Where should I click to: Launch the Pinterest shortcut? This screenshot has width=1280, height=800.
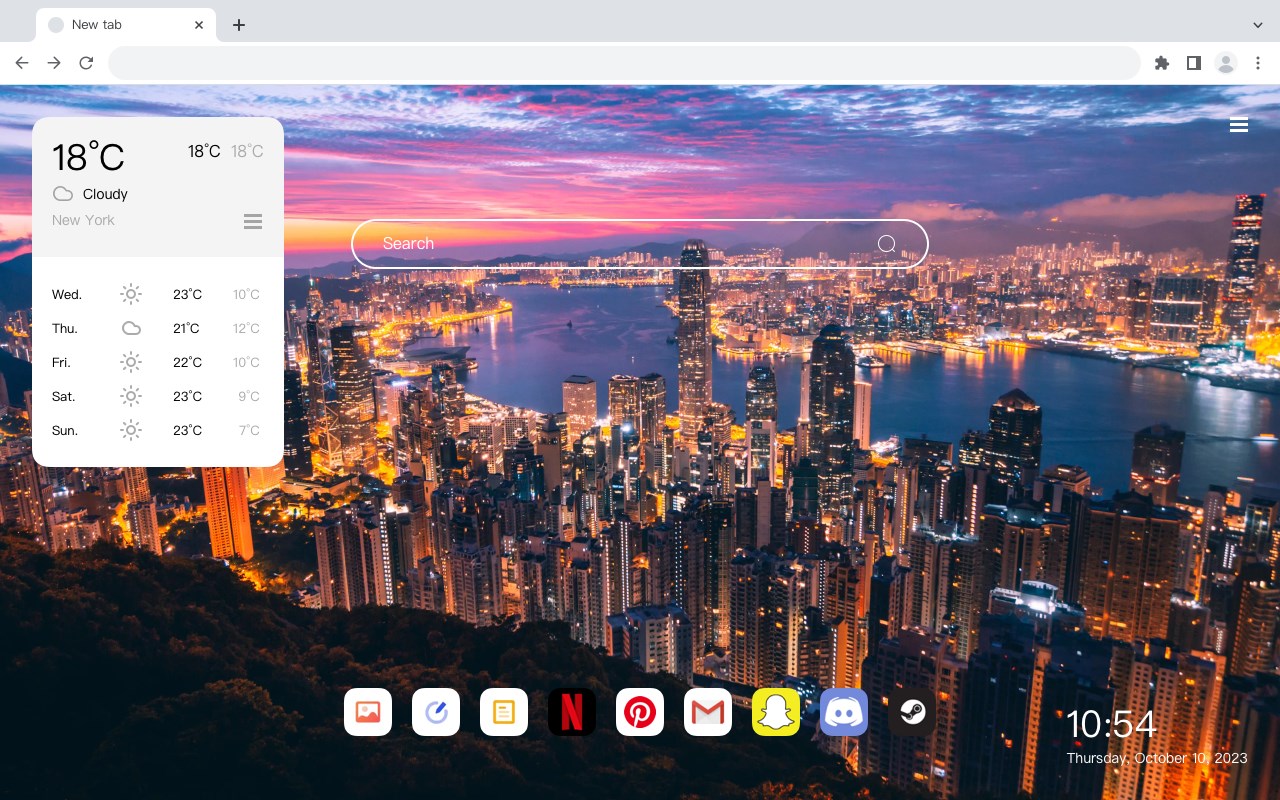coord(640,712)
